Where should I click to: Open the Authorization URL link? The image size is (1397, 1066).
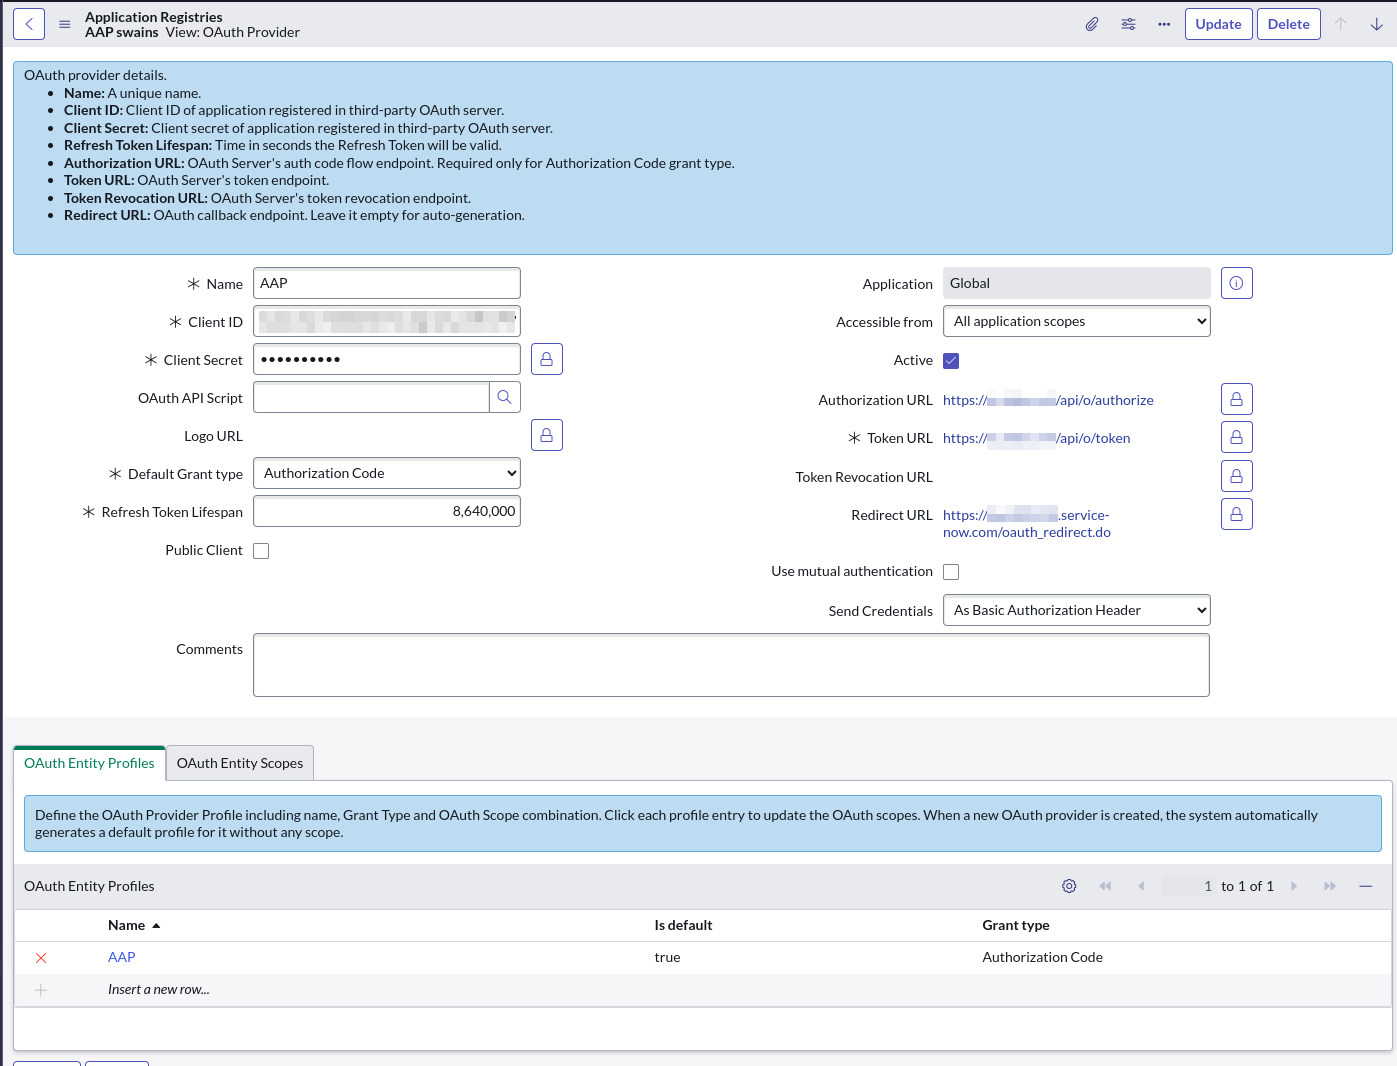[1048, 400]
